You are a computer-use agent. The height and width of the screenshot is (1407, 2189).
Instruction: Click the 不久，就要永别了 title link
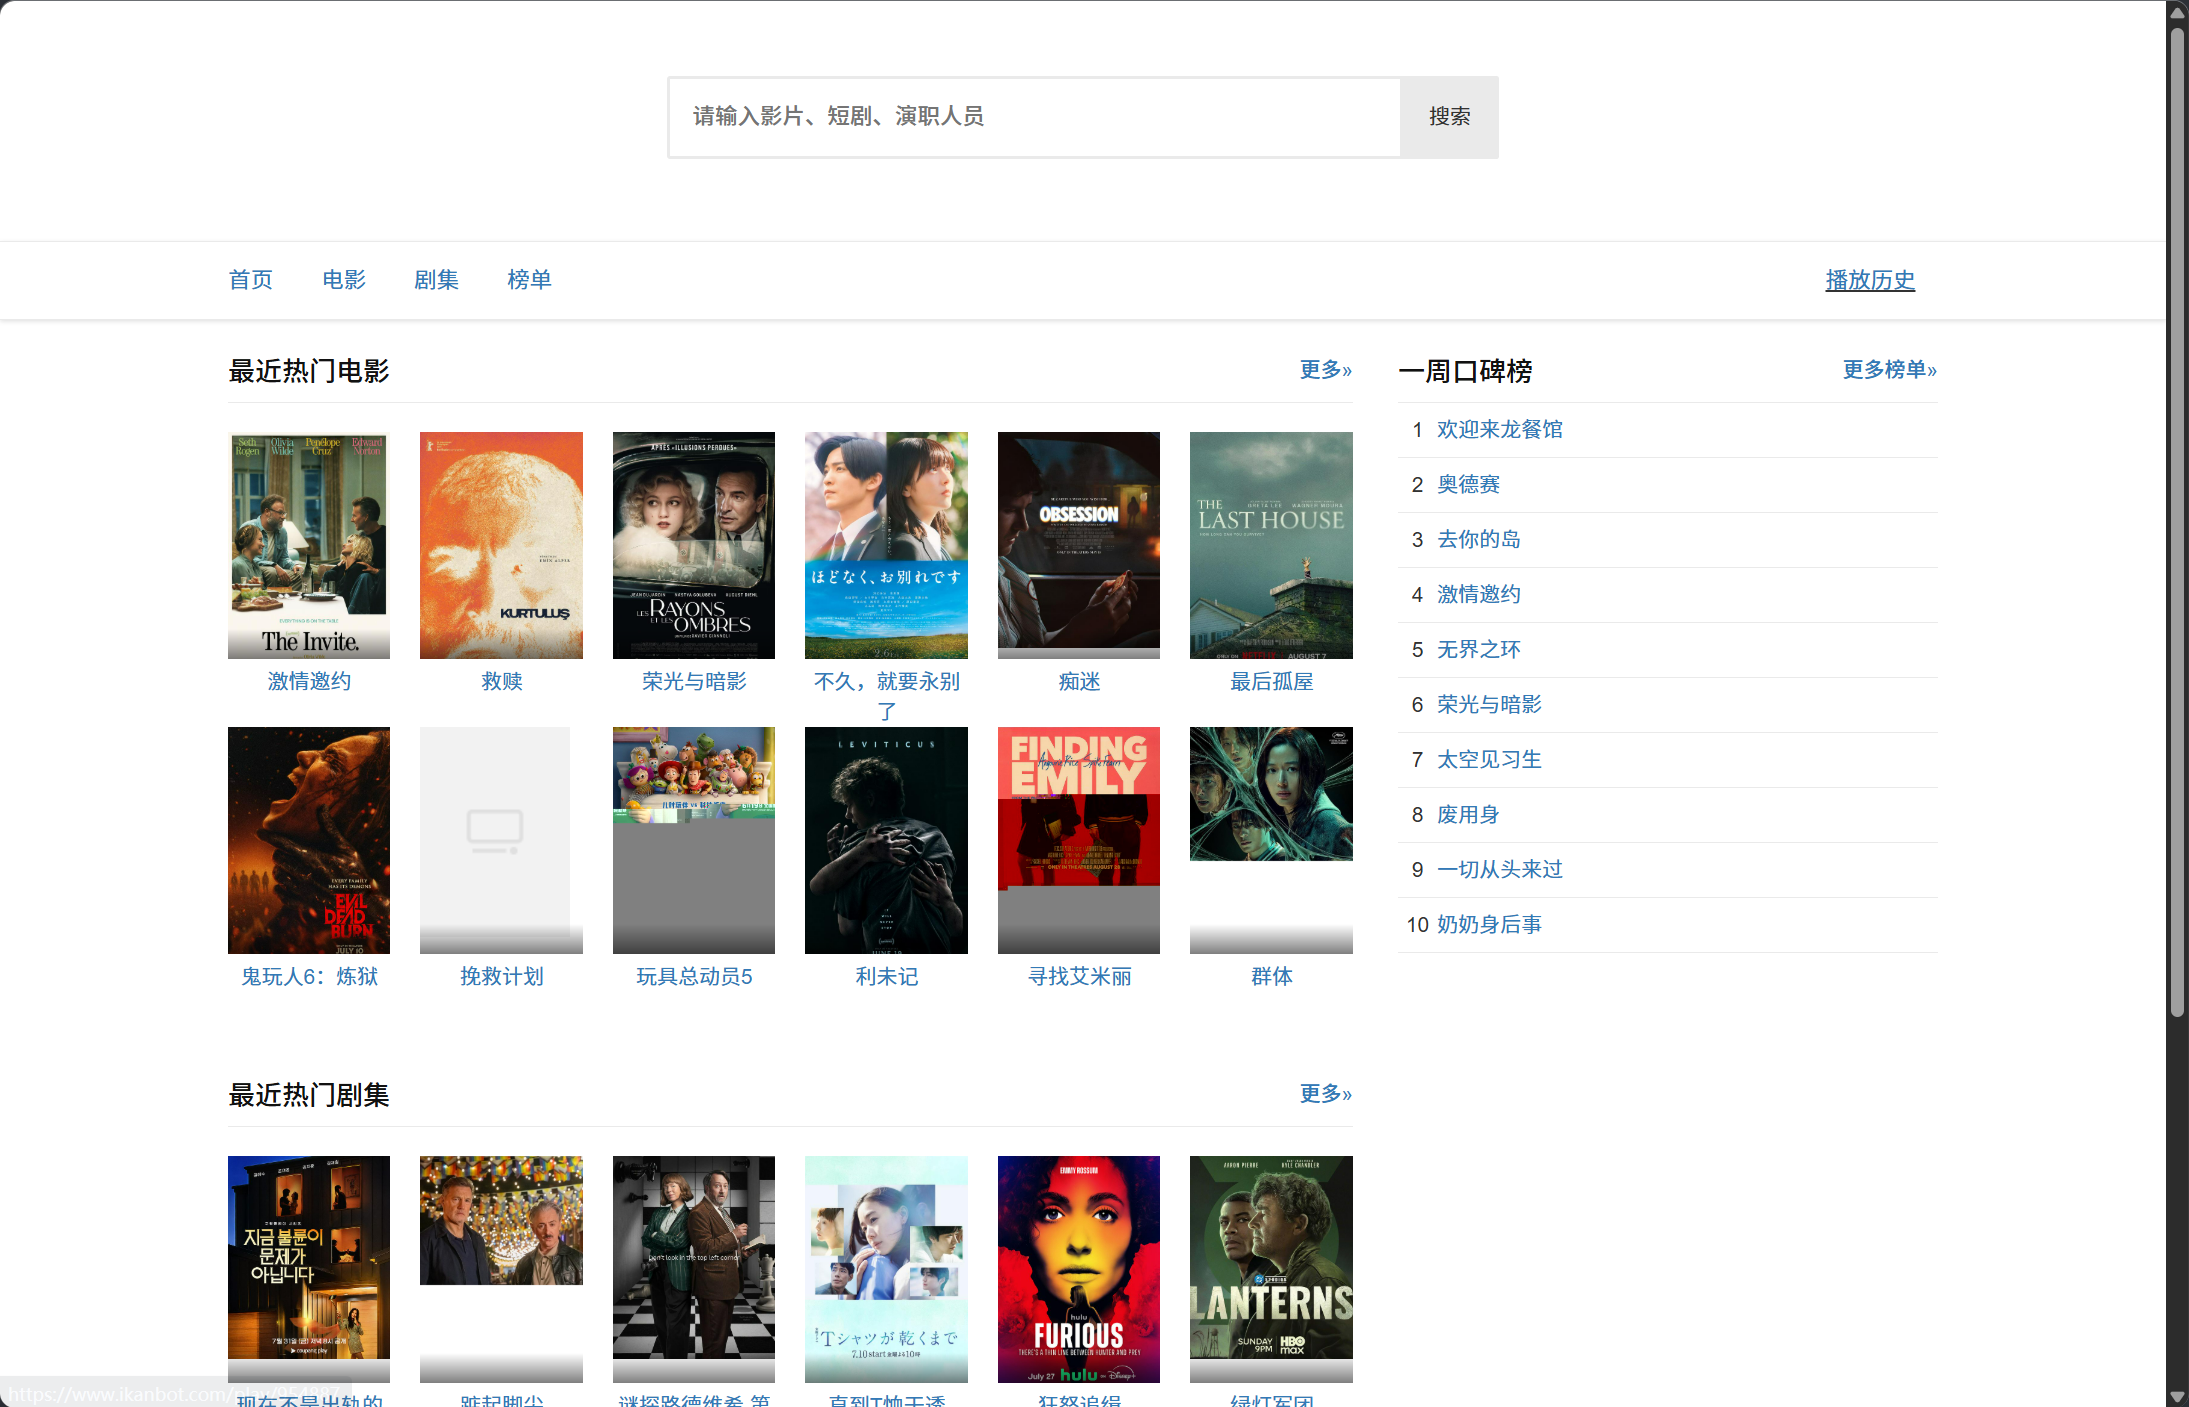coord(886,696)
